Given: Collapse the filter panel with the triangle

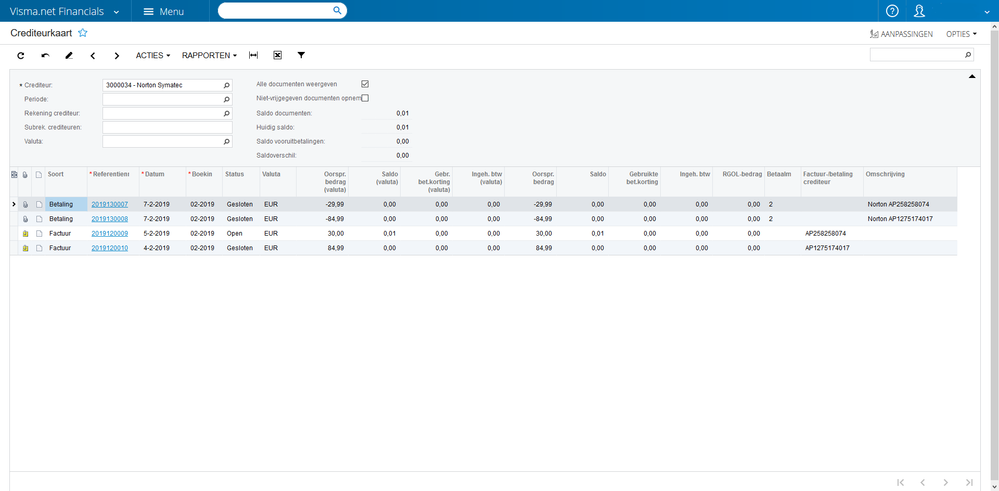Looking at the screenshot, I should point(970,76).
